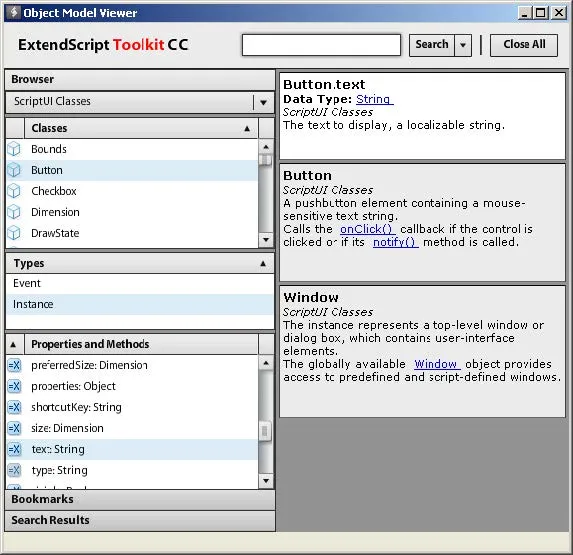573x555 pixels.
Task: Open the Browser panel tab
Action: click(140, 79)
